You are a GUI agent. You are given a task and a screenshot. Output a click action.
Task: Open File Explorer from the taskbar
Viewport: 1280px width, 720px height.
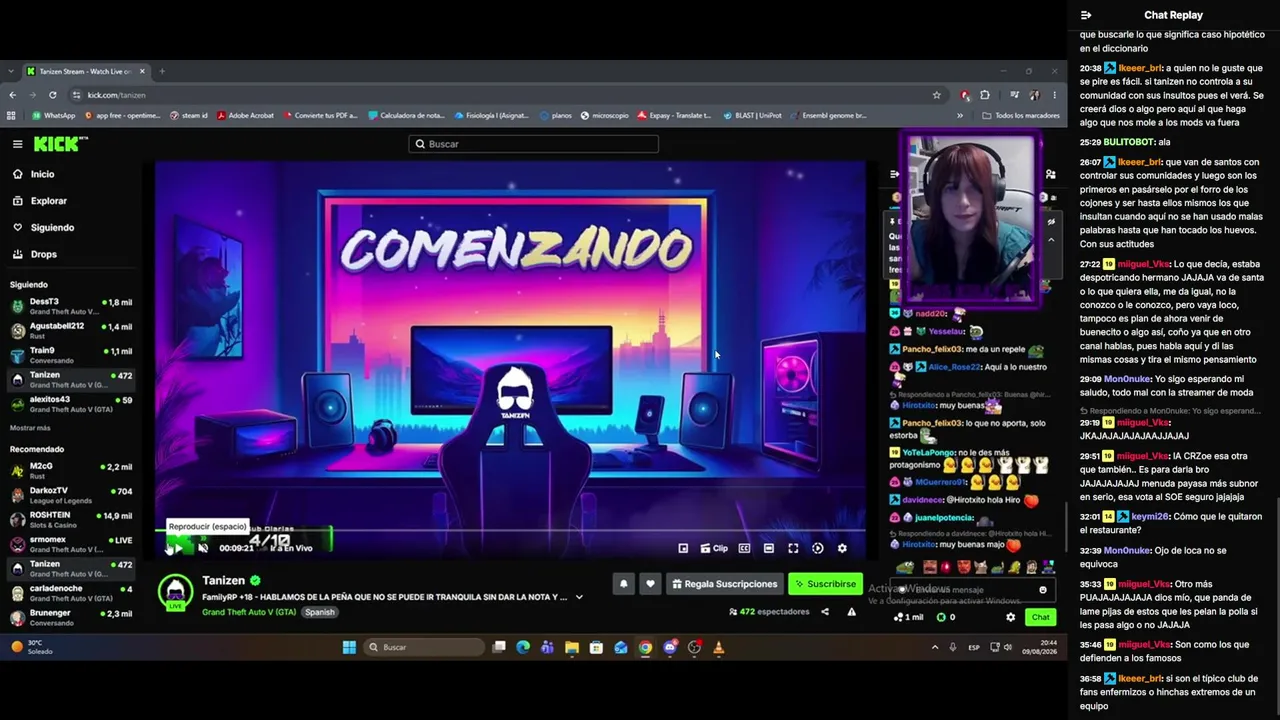[572, 647]
